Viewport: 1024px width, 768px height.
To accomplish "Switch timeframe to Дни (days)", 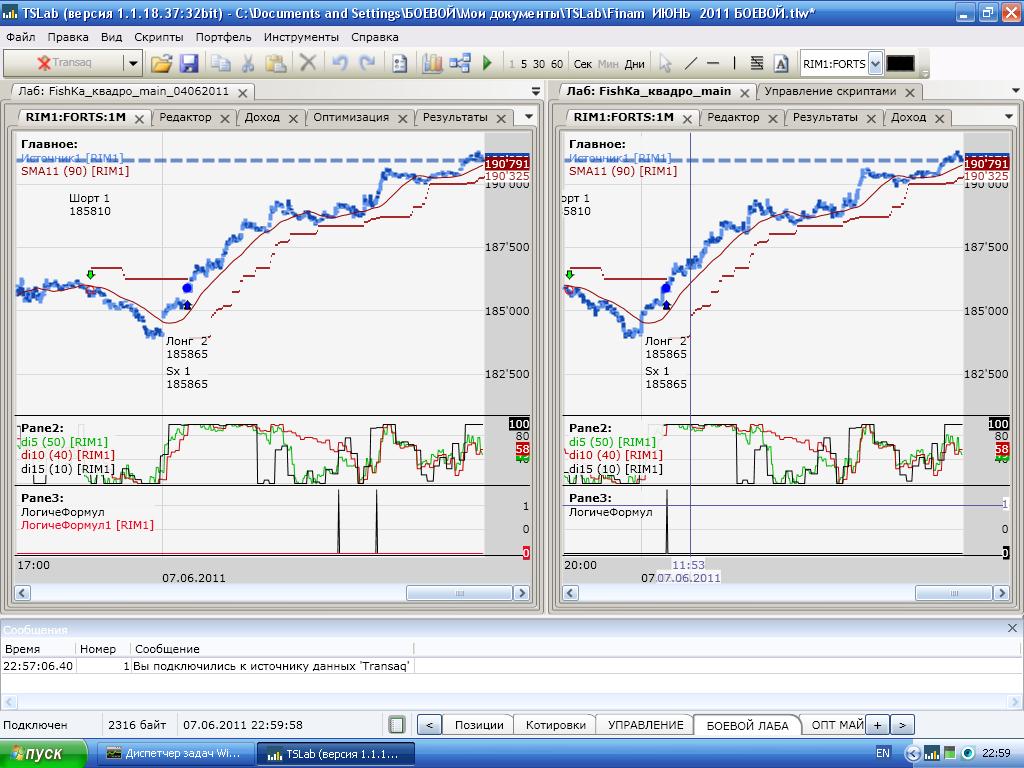I will point(634,64).
